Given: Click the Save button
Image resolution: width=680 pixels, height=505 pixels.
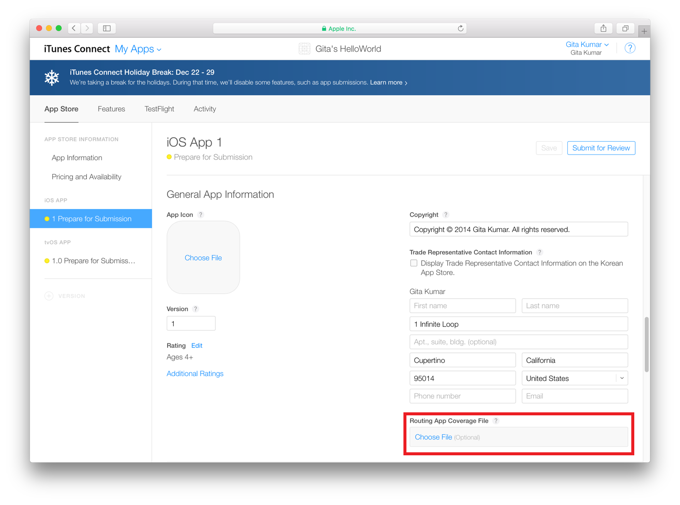Looking at the screenshot, I should (x=549, y=148).
